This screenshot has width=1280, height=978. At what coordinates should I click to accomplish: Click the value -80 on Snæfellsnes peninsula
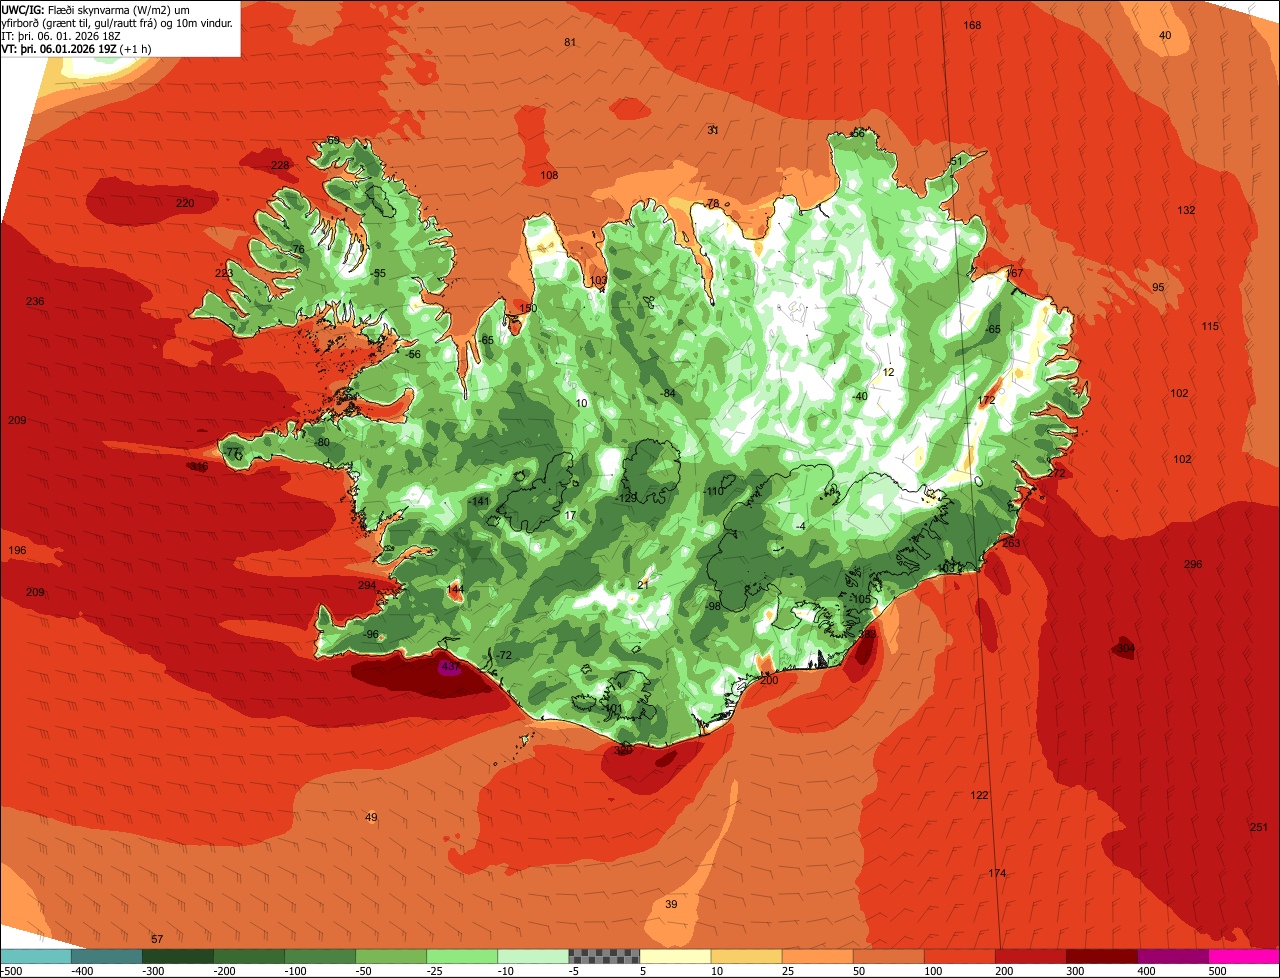point(322,442)
